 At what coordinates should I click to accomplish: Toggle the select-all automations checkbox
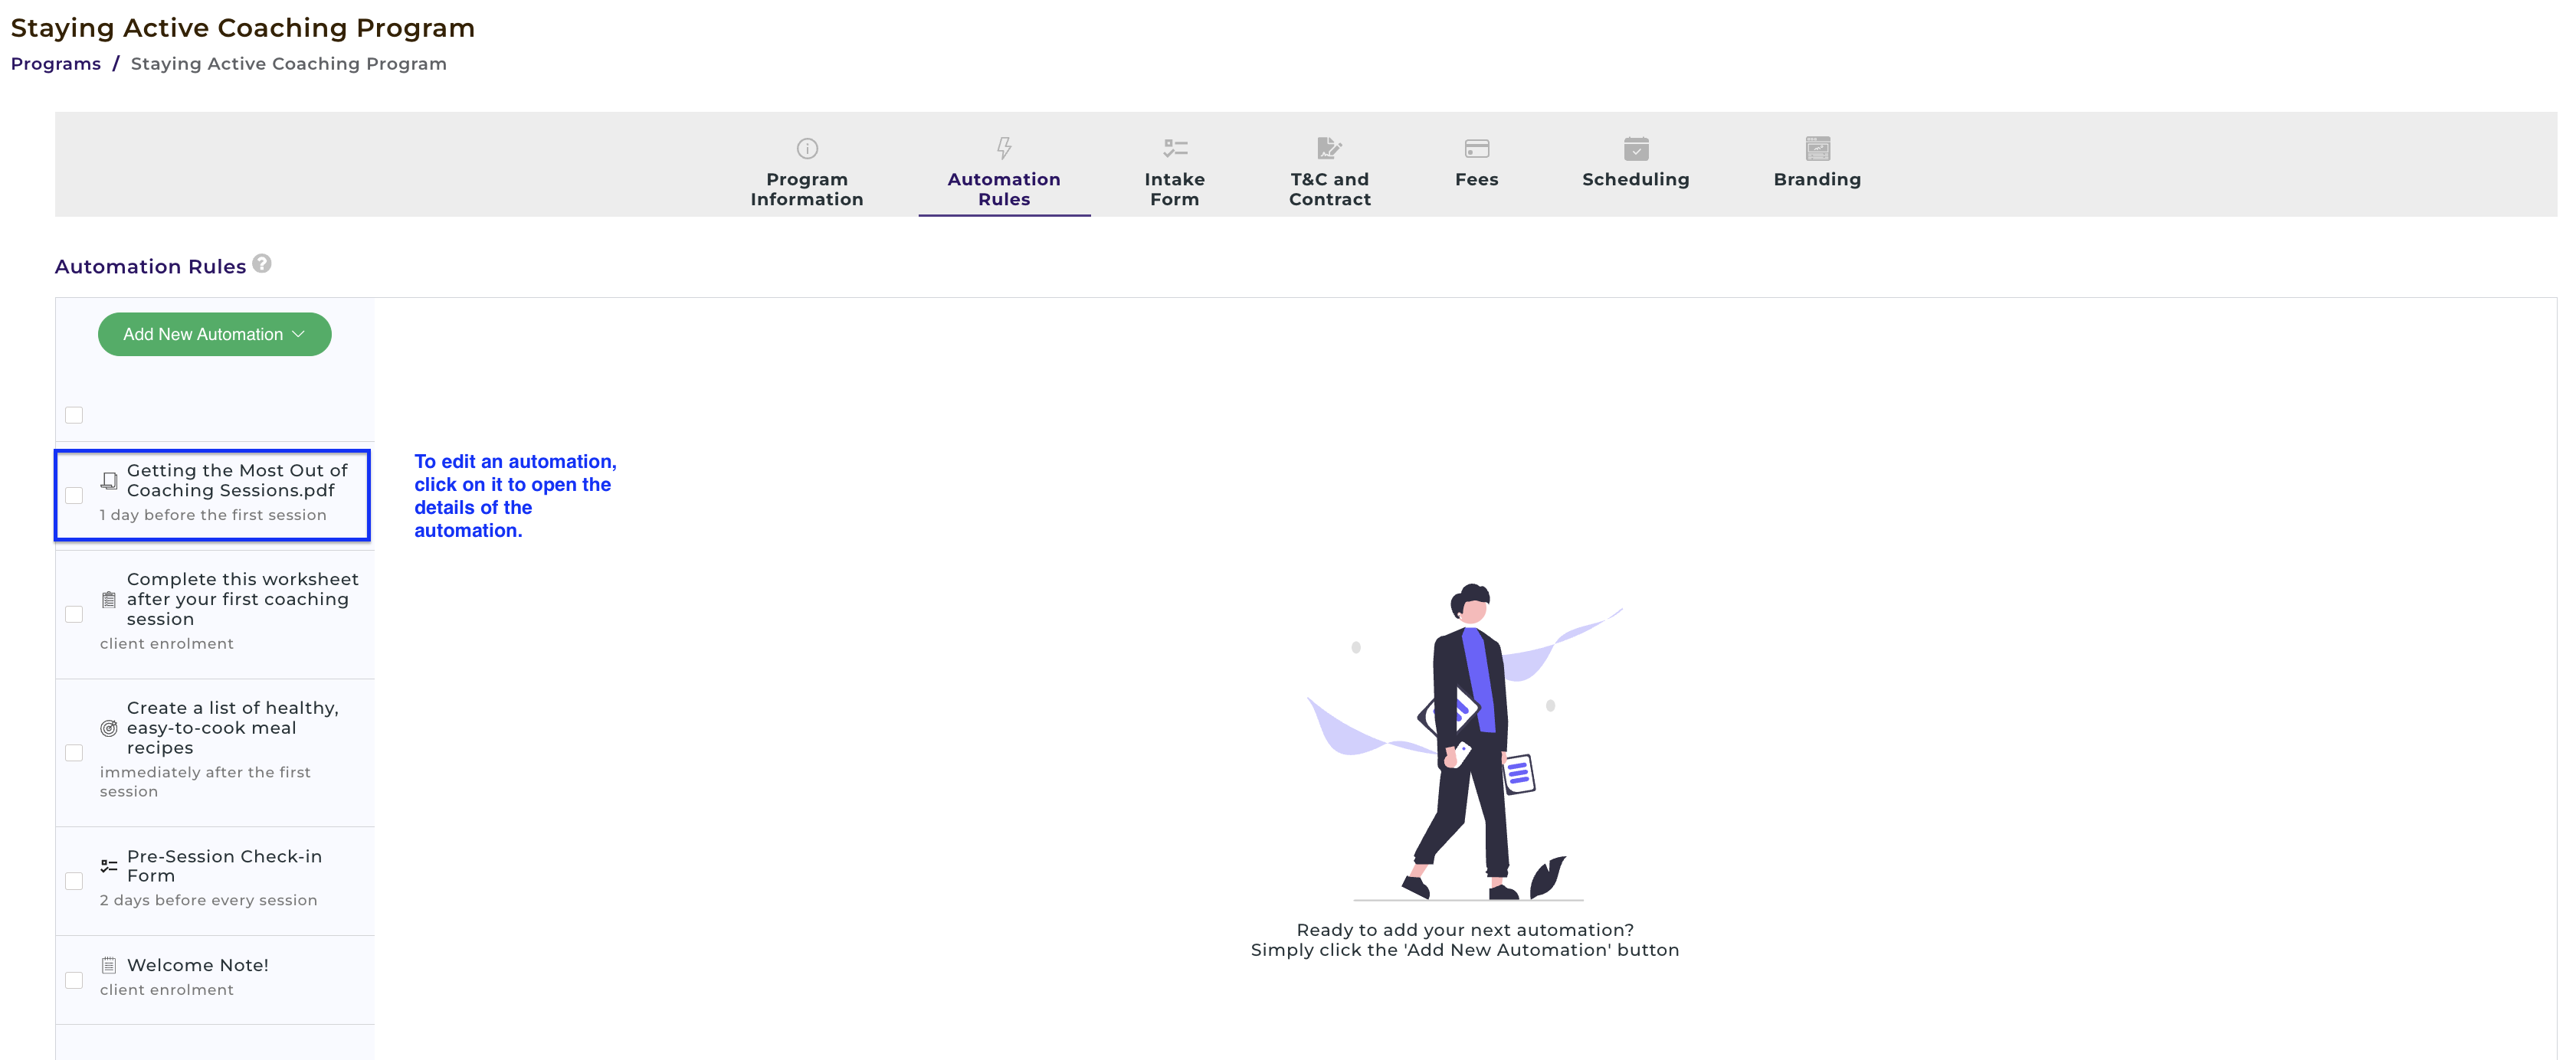point(74,415)
